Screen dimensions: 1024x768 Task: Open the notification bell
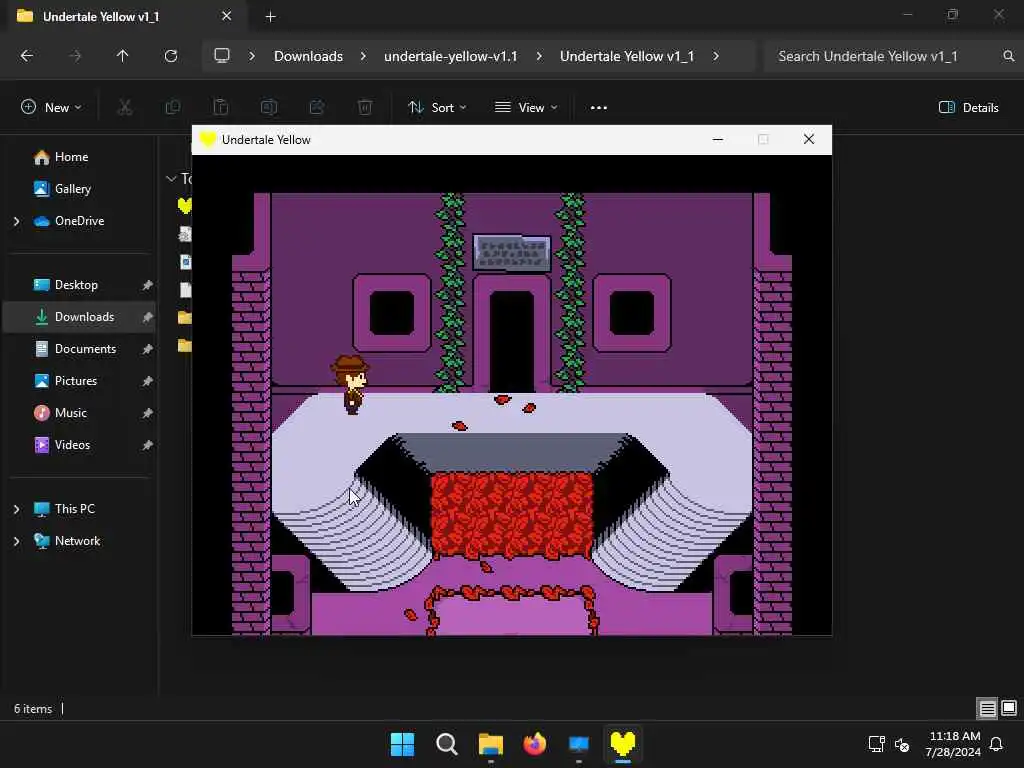pyautogui.click(x=997, y=744)
